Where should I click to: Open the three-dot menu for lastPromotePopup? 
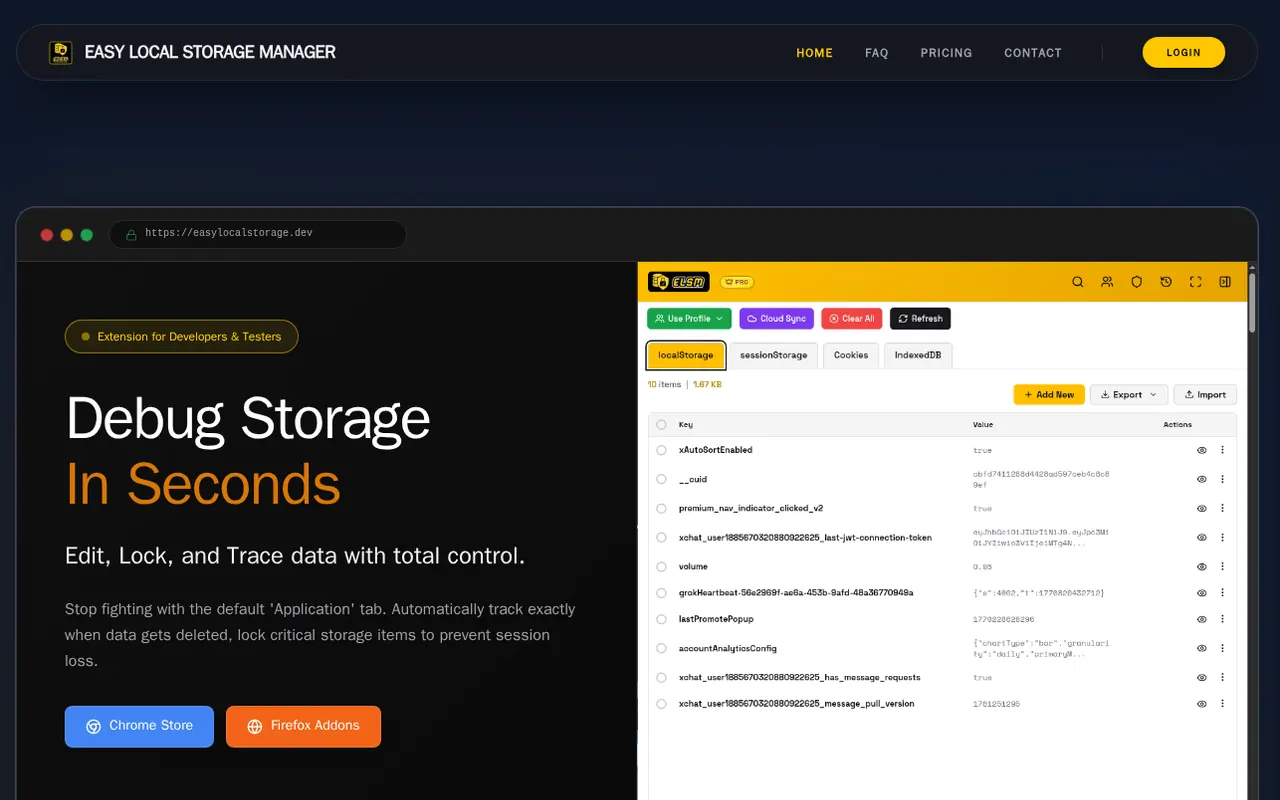[x=1222, y=620]
